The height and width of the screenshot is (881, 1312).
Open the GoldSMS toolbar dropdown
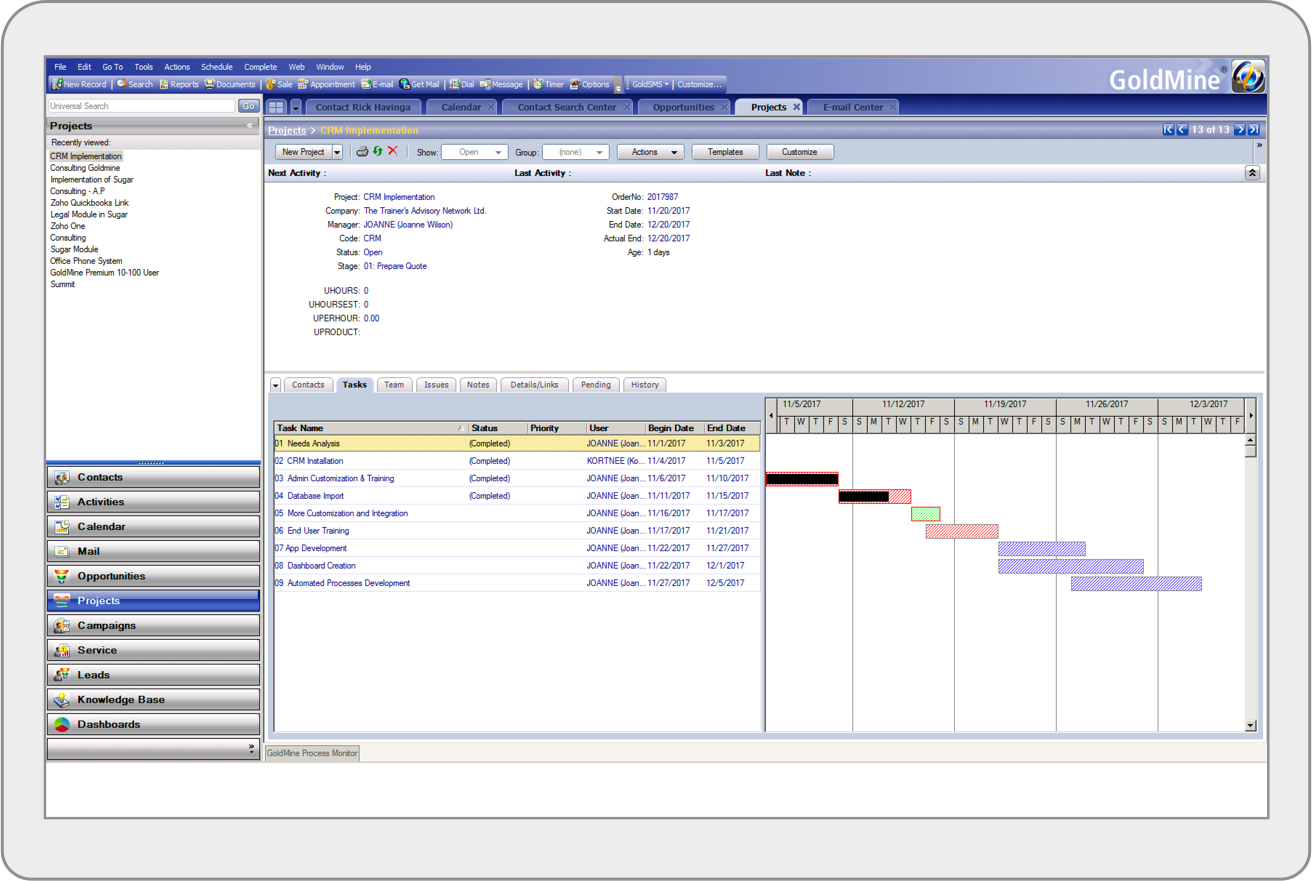click(649, 85)
